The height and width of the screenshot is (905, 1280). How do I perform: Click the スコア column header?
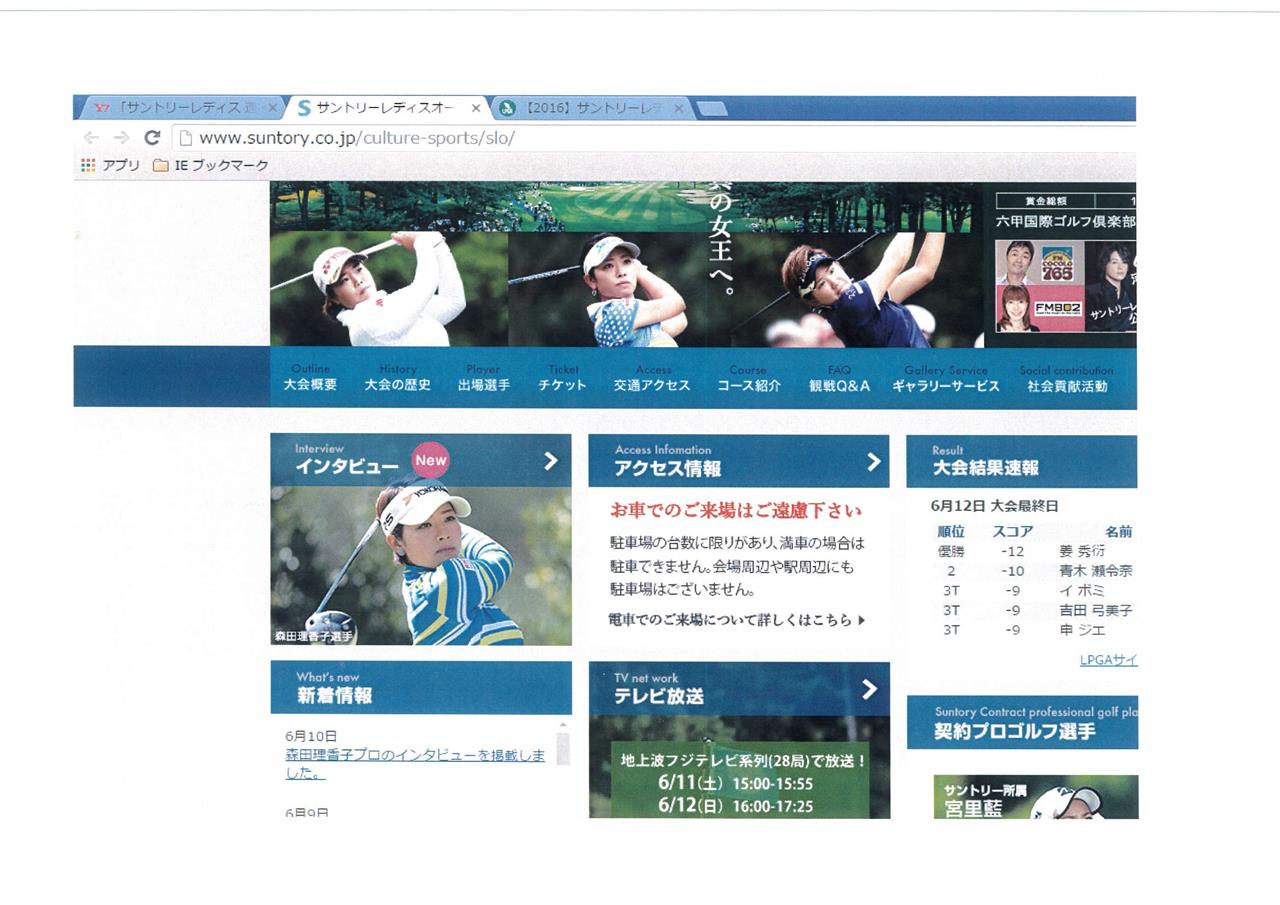pyautogui.click(x=1012, y=532)
